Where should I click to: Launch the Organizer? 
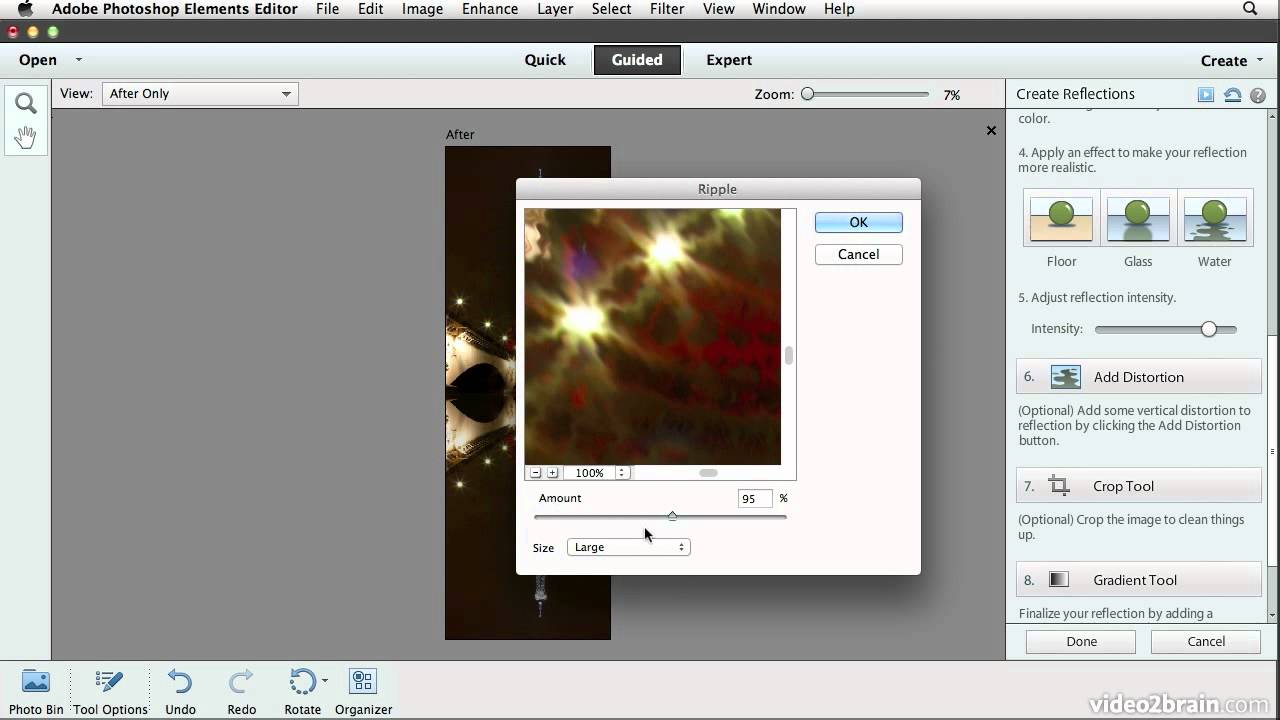point(363,692)
